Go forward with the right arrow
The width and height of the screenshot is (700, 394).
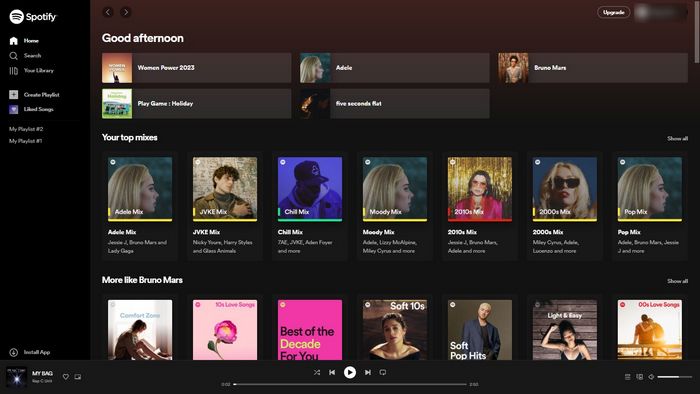tap(126, 12)
